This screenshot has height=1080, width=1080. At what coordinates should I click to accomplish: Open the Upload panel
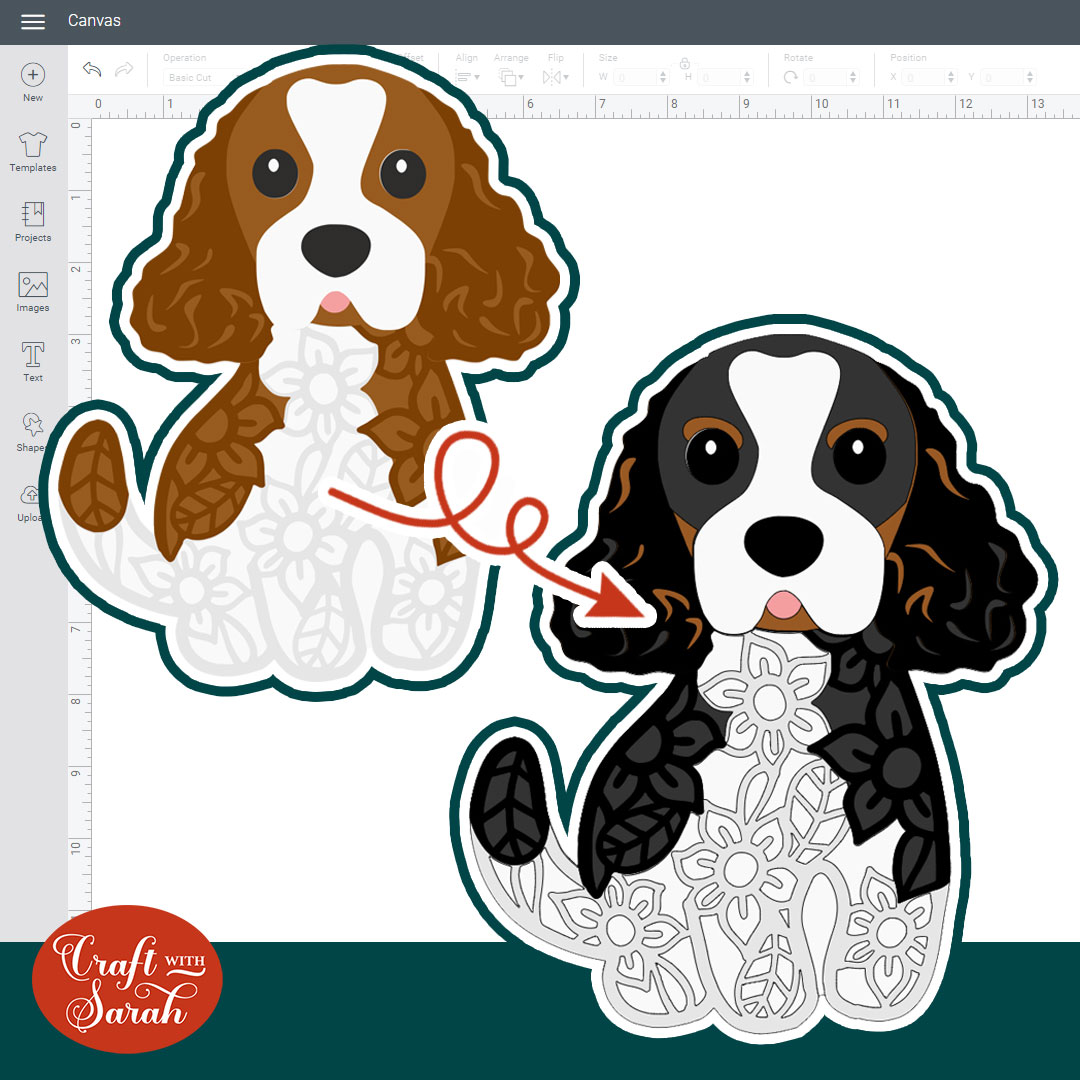(29, 502)
